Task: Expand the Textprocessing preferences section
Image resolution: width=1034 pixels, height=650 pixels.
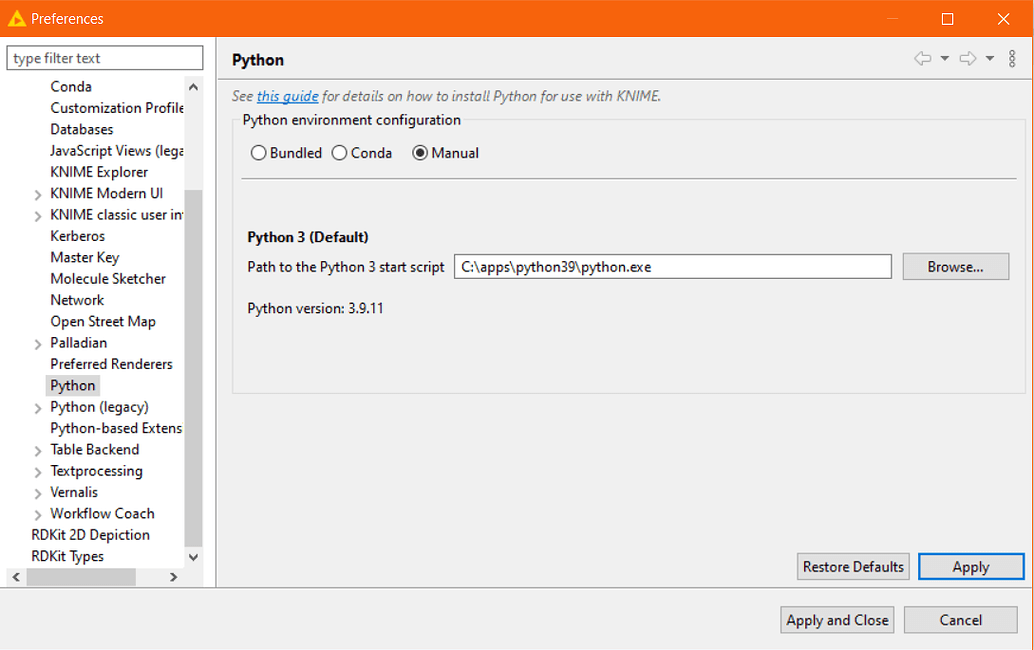Action: tap(36, 470)
